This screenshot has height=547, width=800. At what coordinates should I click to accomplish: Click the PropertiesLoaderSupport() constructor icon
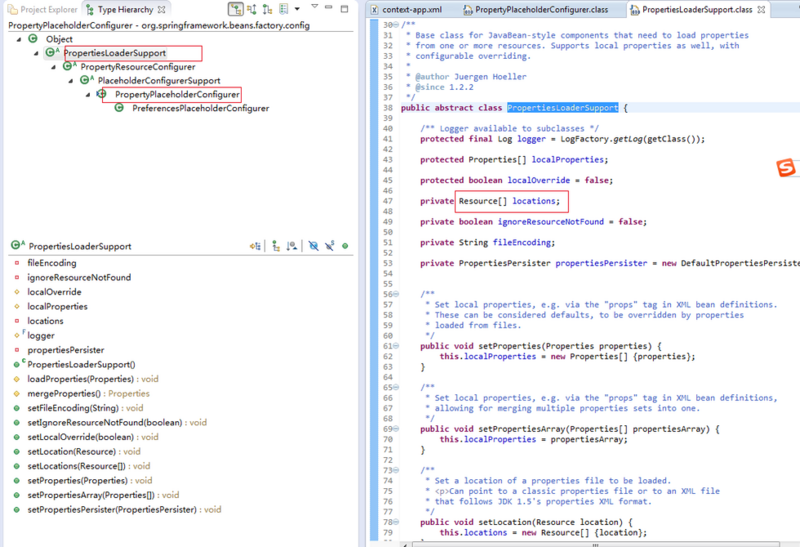click(18, 364)
